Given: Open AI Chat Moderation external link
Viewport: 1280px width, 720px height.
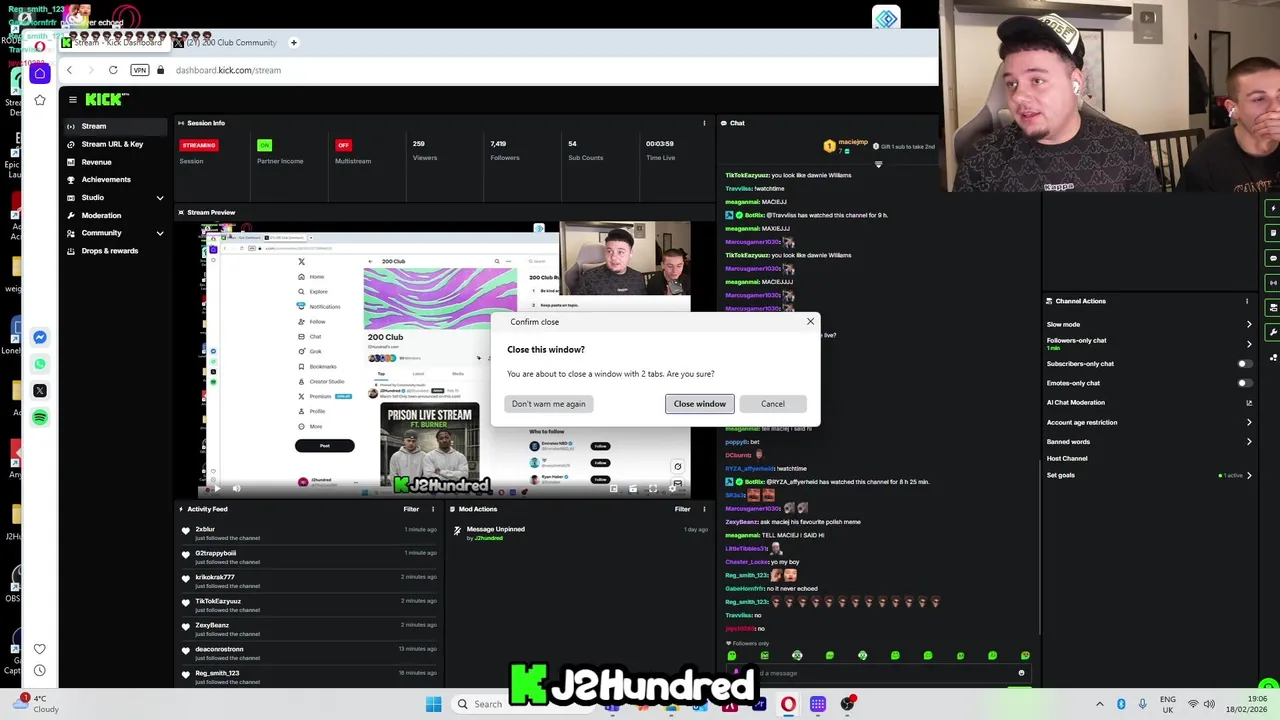Looking at the screenshot, I should point(1249,403).
